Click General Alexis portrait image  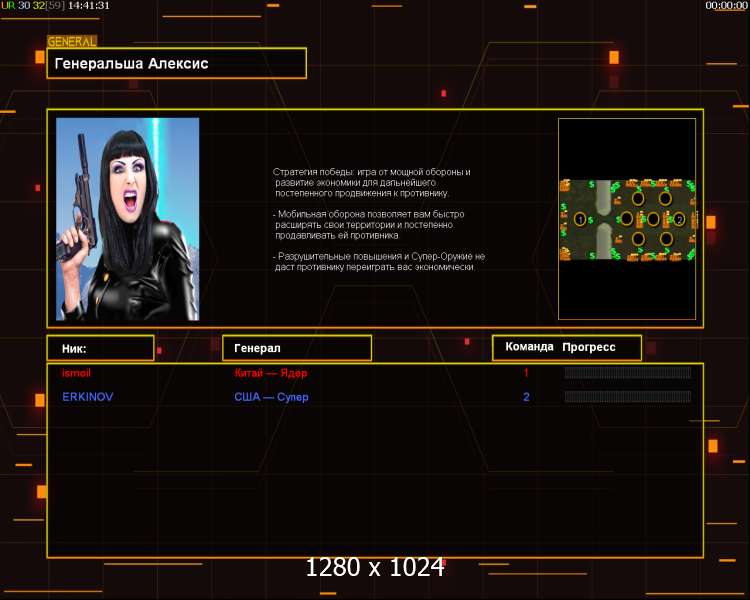click(x=128, y=219)
